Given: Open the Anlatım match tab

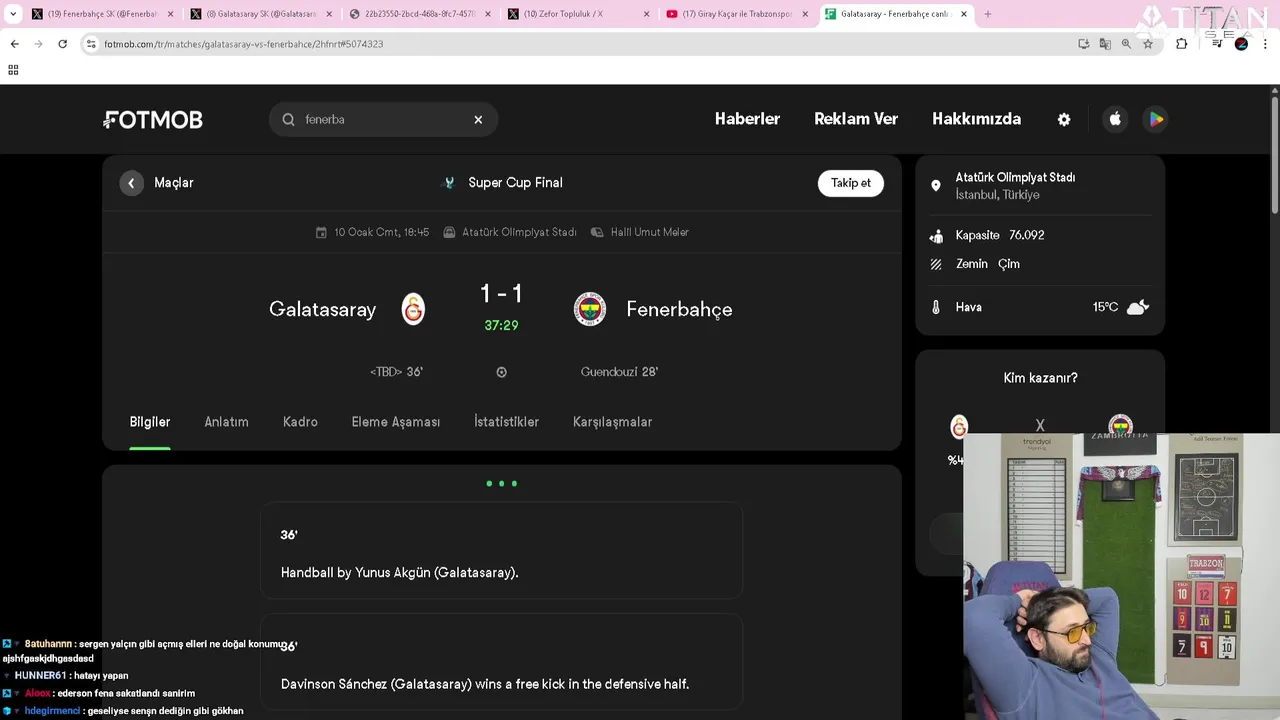Looking at the screenshot, I should tap(226, 422).
